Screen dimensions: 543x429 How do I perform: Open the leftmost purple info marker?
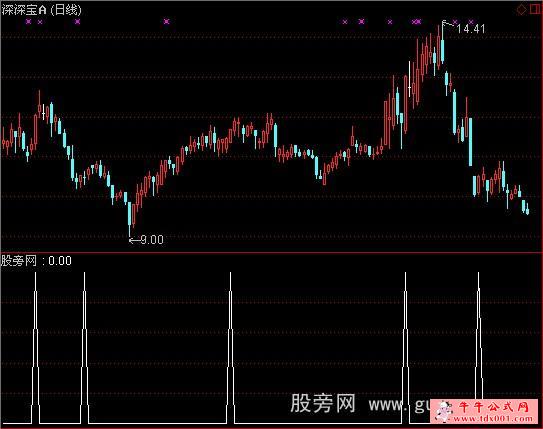tap(28, 22)
